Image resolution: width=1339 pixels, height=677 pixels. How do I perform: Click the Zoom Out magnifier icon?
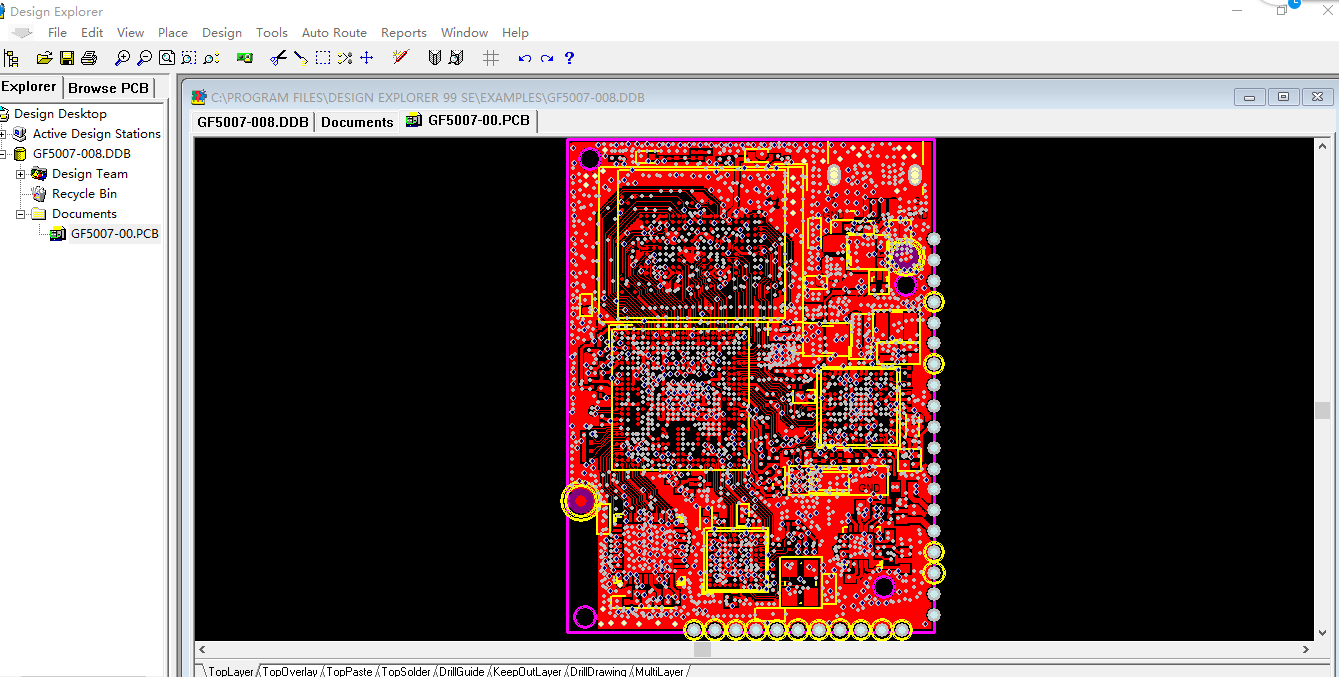pos(145,58)
